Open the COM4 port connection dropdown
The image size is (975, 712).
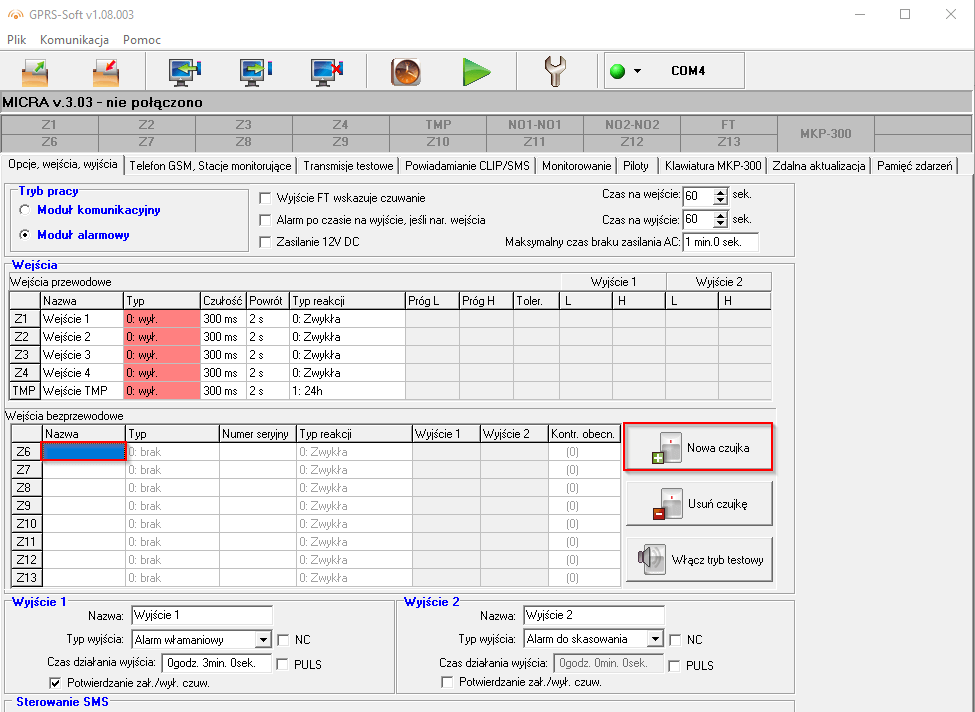(x=637, y=71)
